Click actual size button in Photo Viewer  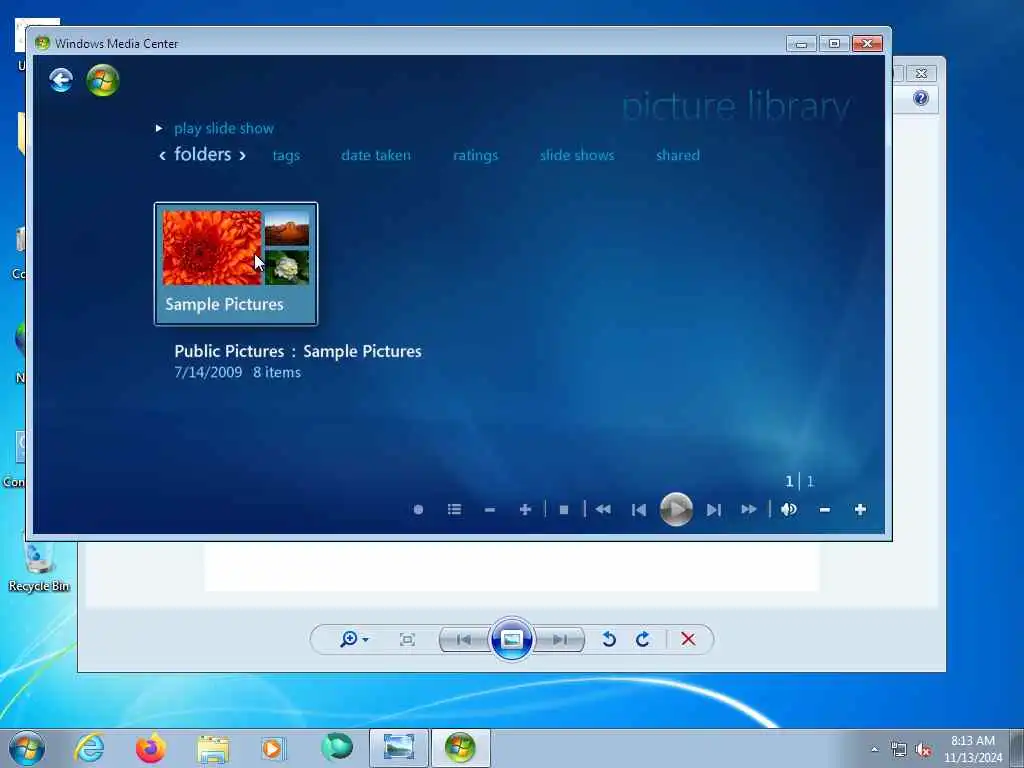click(x=408, y=639)
